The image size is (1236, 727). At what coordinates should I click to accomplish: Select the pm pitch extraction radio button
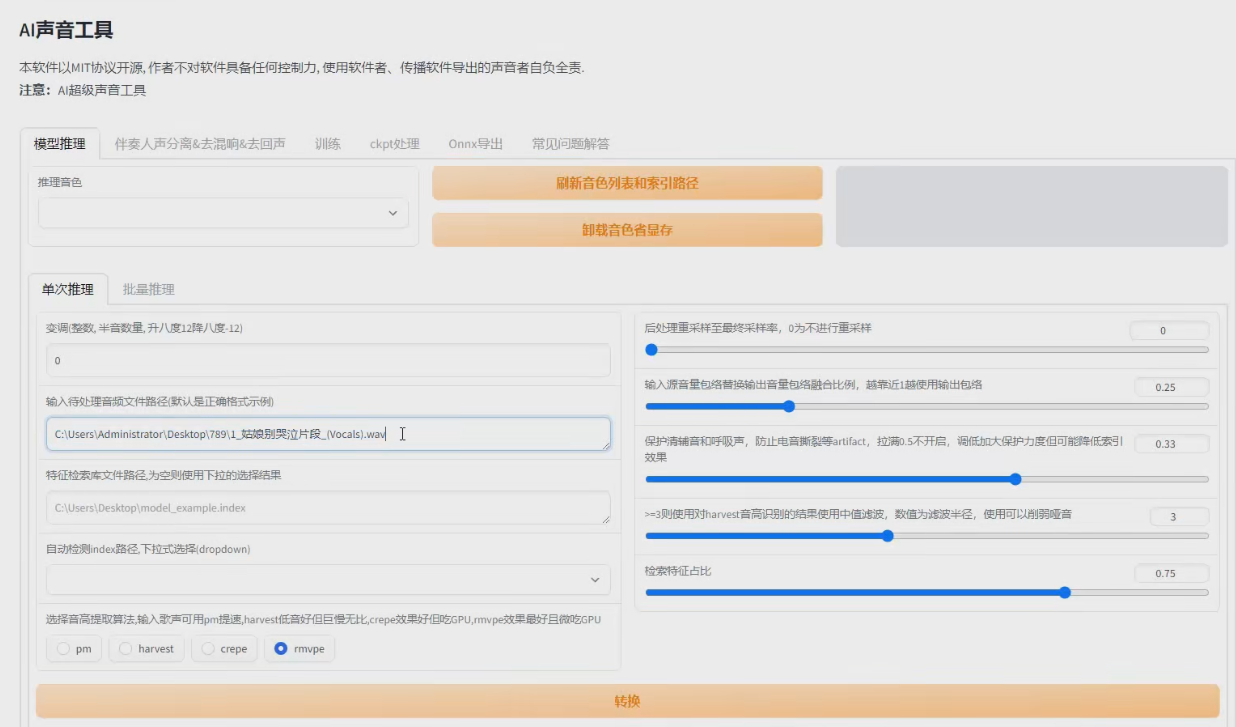pyautogui.click(x=64, y=649)
